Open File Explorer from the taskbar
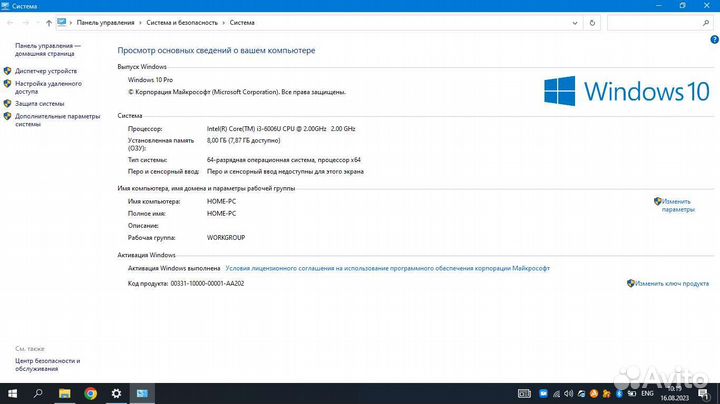720x404 pixels. [x=64, y=393]
